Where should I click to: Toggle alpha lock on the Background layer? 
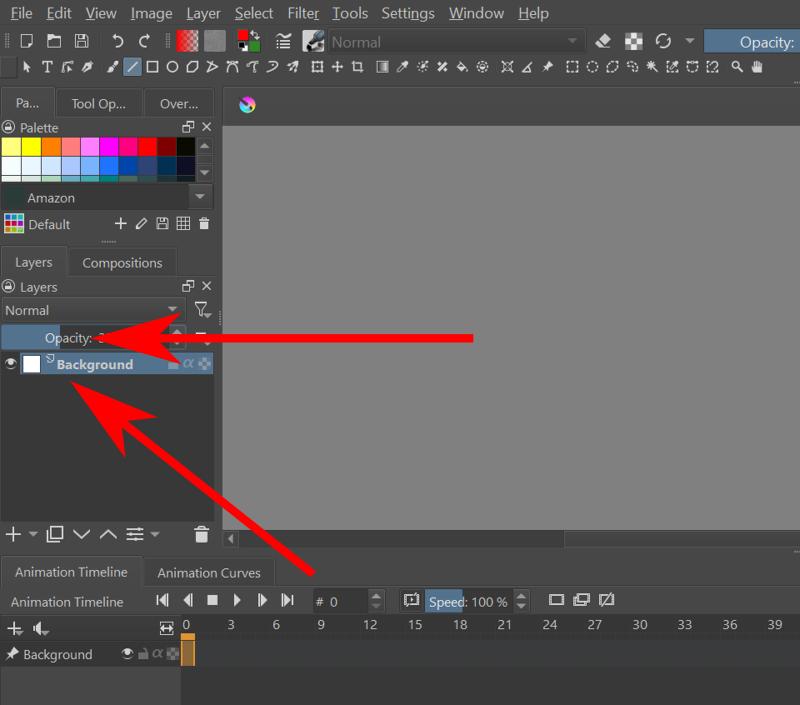click(x=189, y=363)
